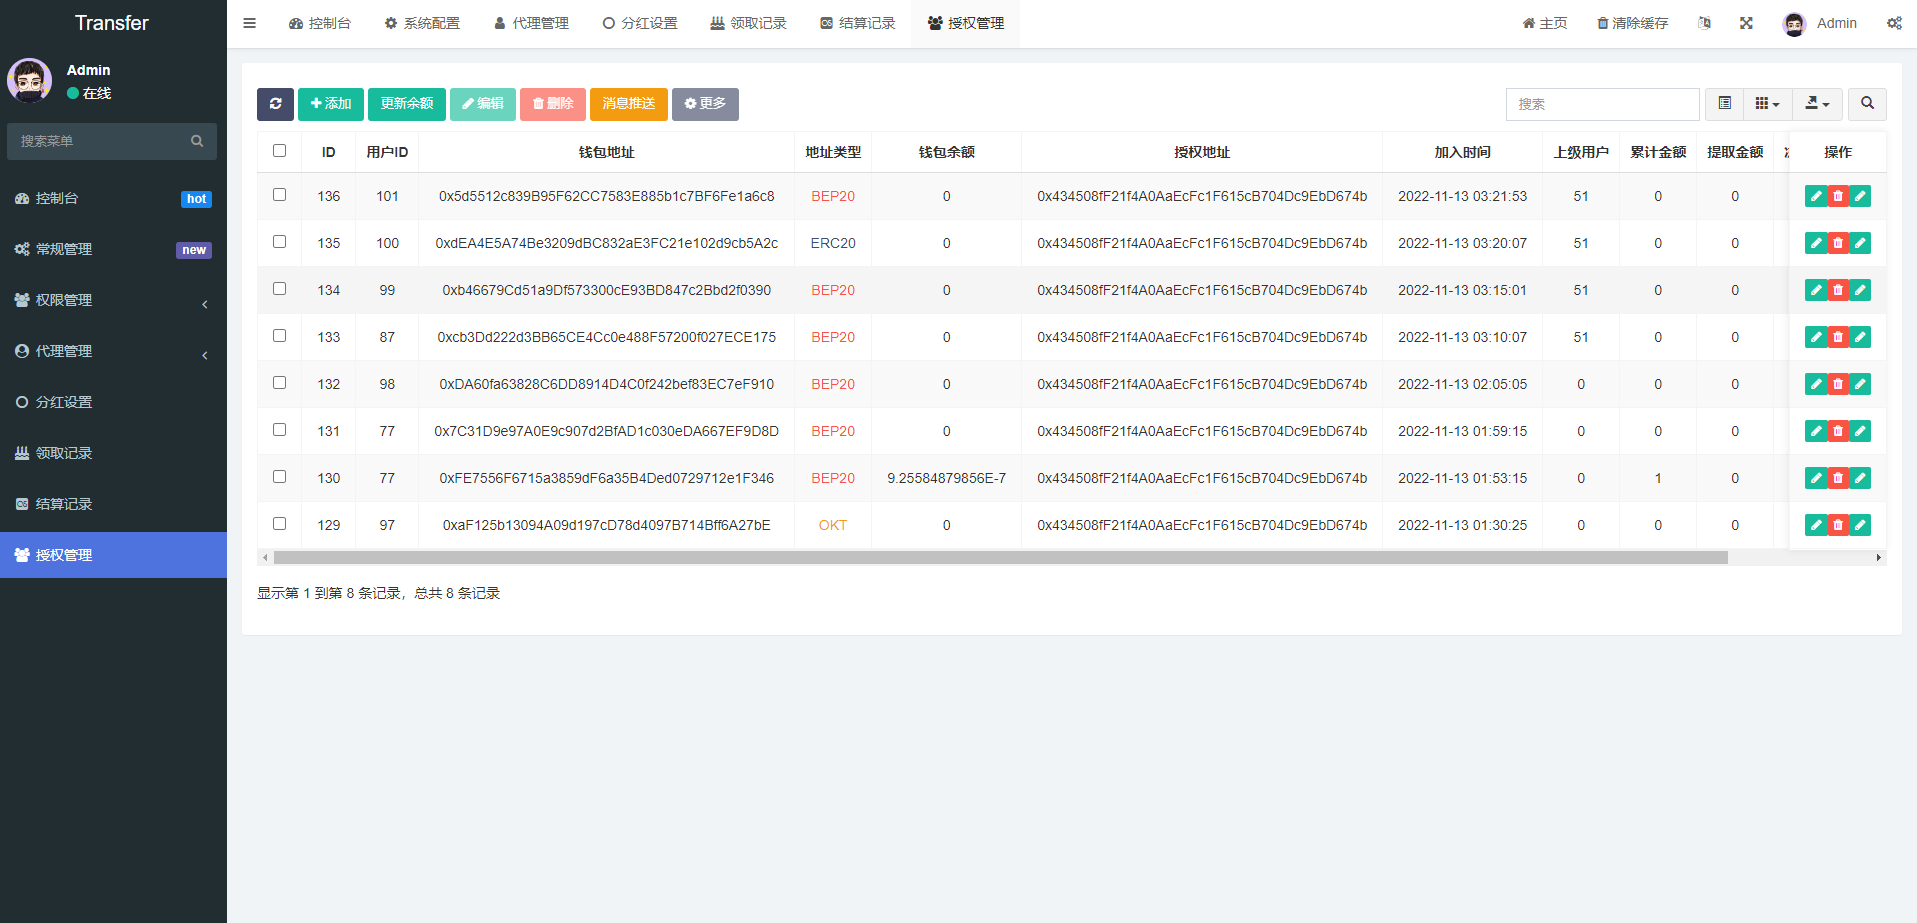Click the search input field above the table
This screenshot has height=923, width=1917.
point(1602,103)
